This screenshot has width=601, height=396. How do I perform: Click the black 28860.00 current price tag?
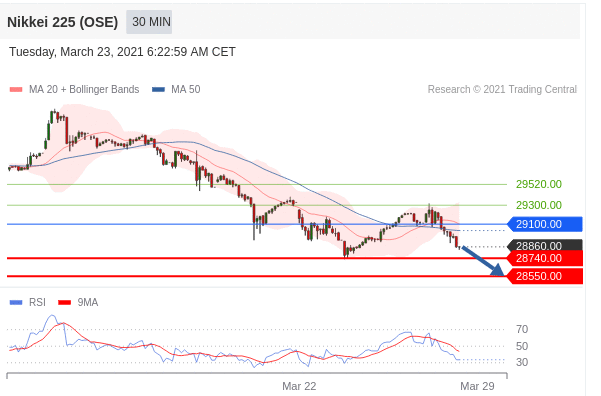[x=545, y=245]
